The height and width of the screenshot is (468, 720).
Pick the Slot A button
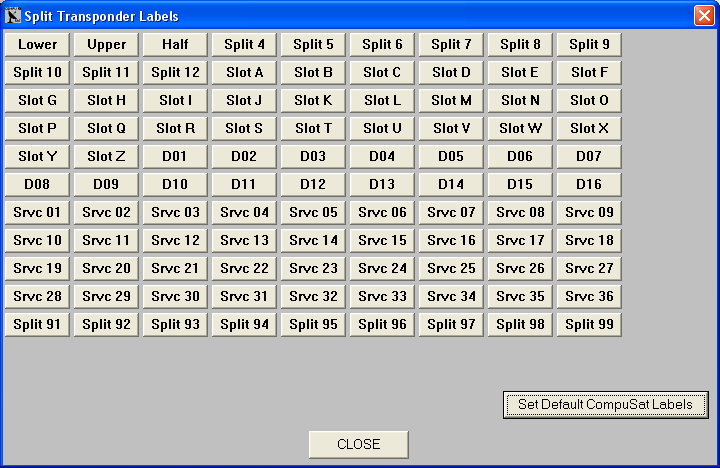point(244,73)
